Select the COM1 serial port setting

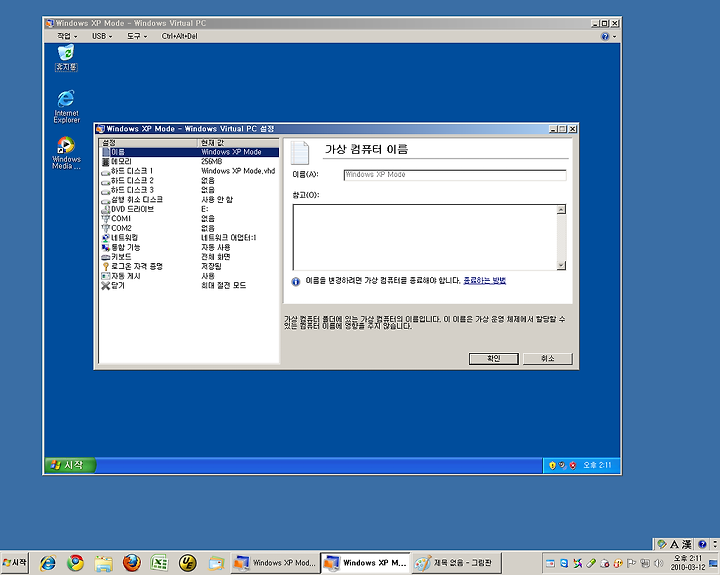pos(189,219)
